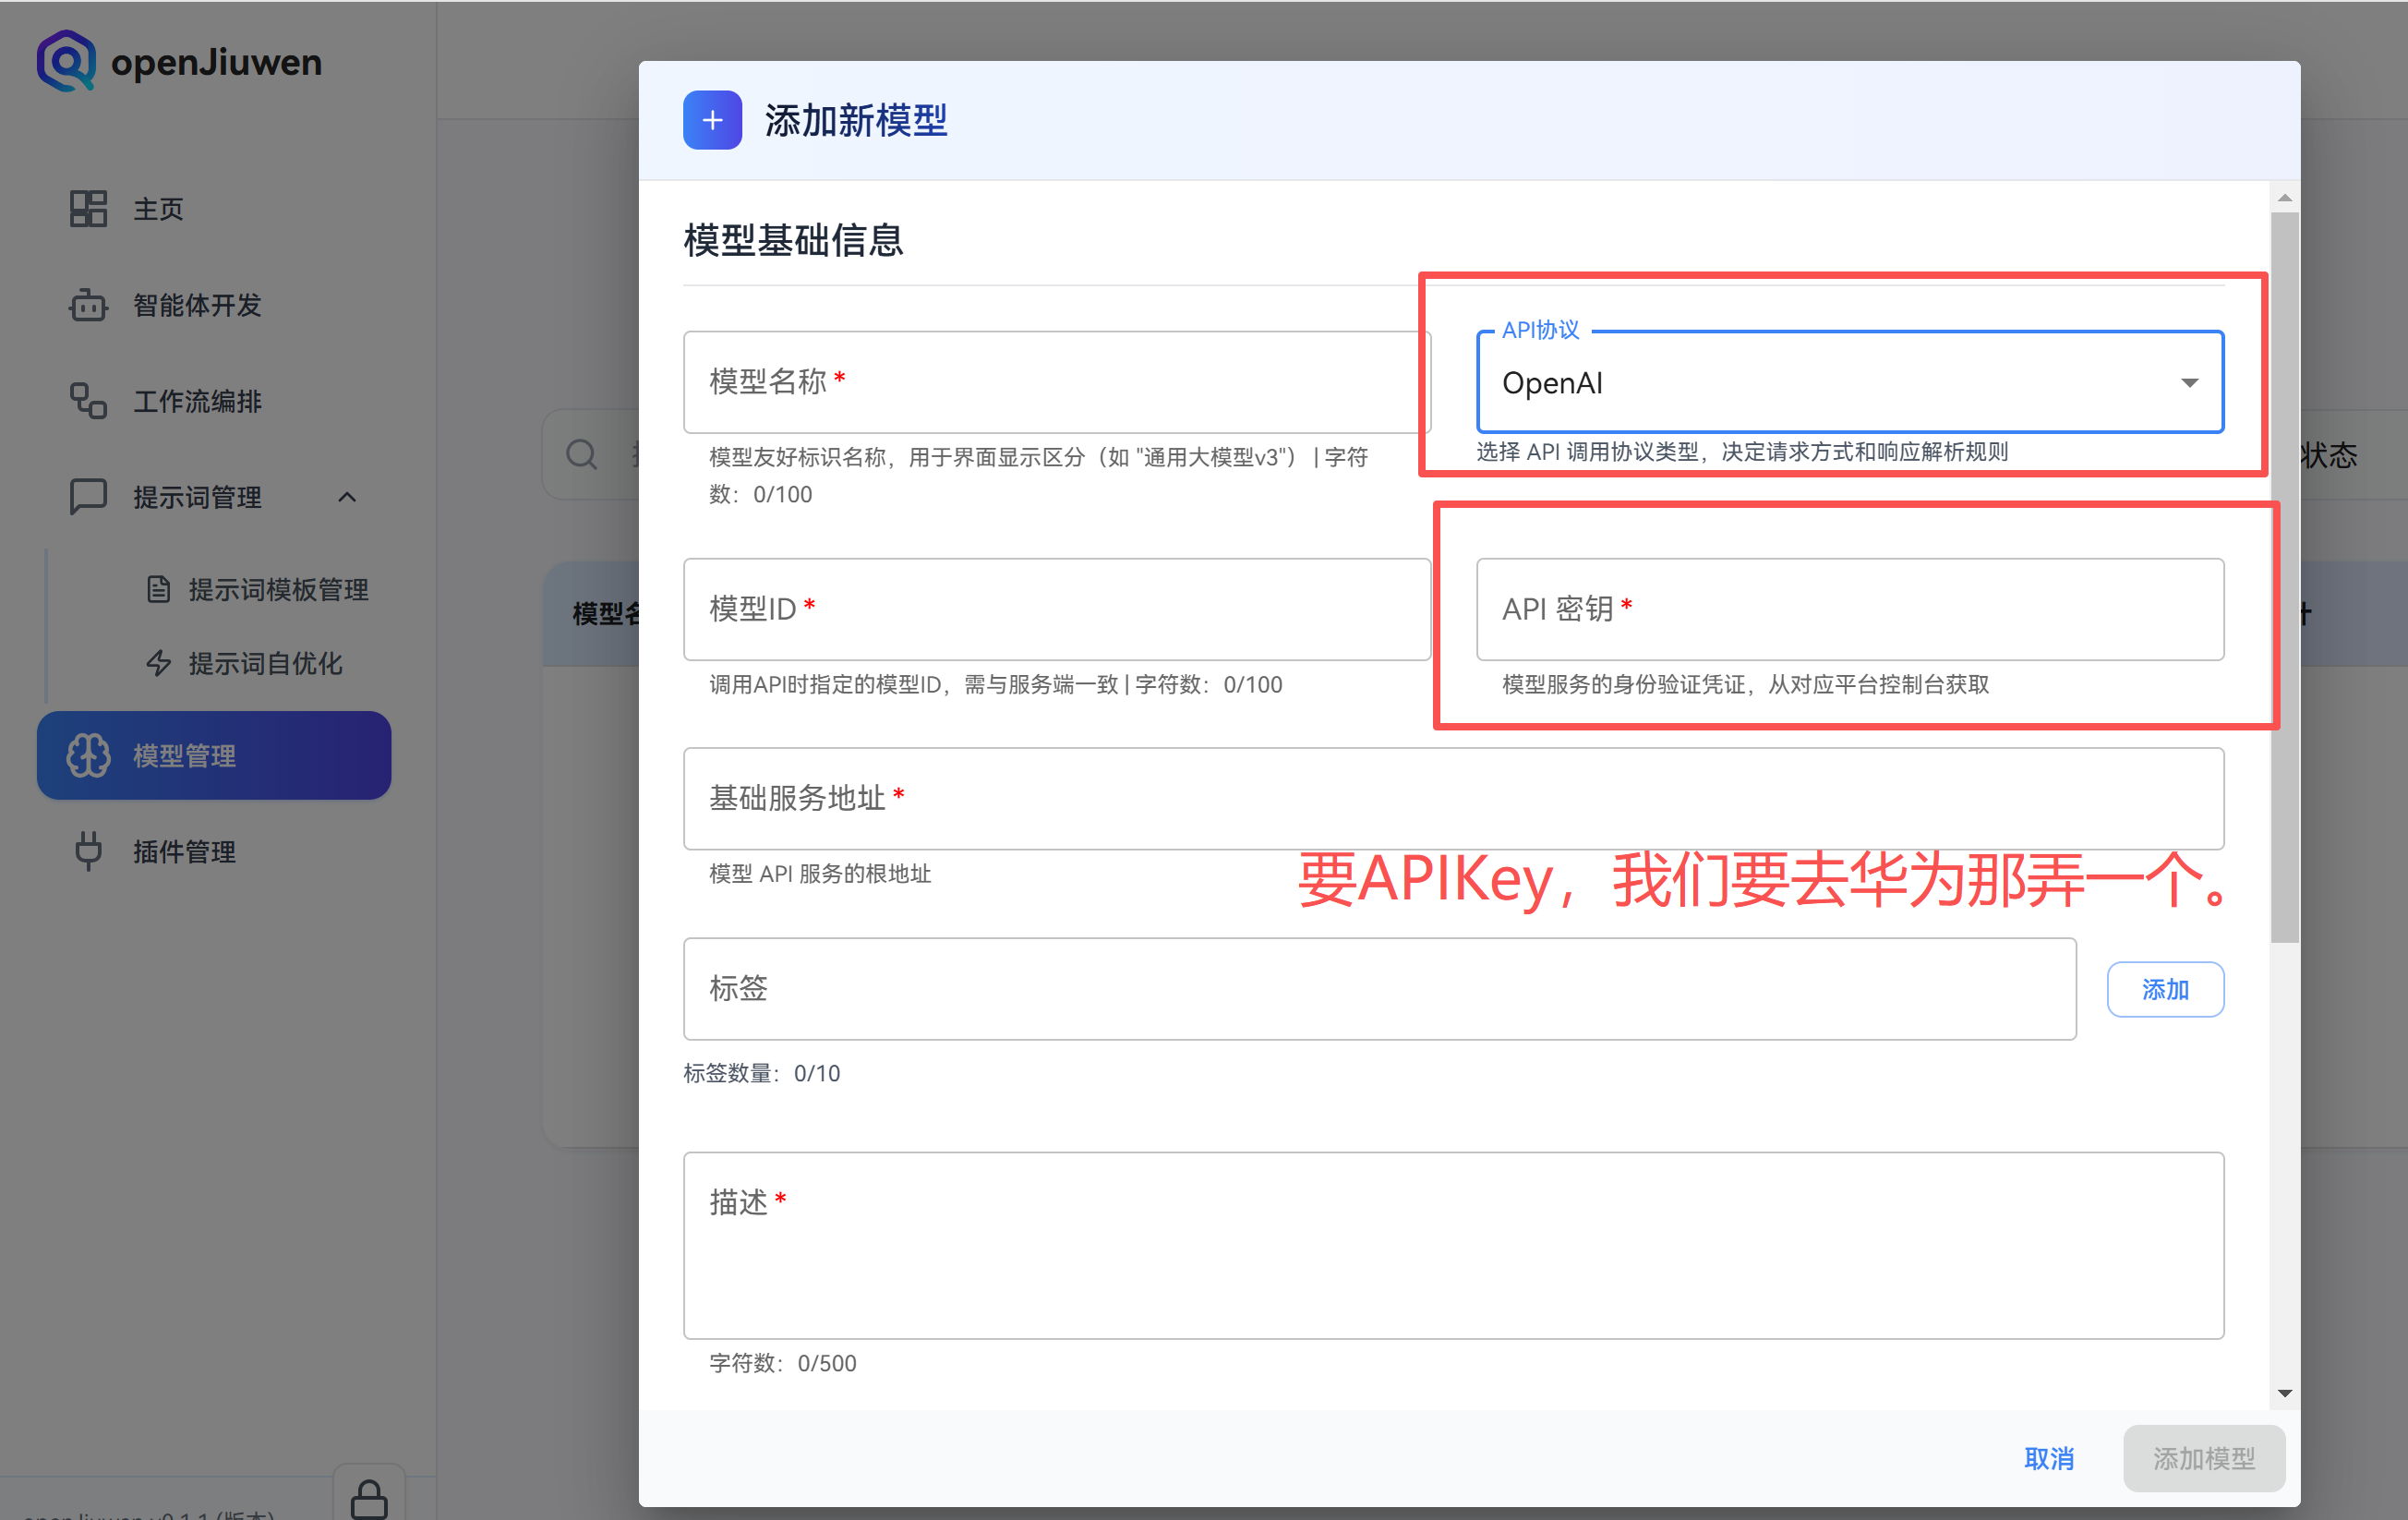2408x1520 pixels.
Task: Click the 插件管理 plug icon
Action: pyautogui.click(x=88, y=851)
